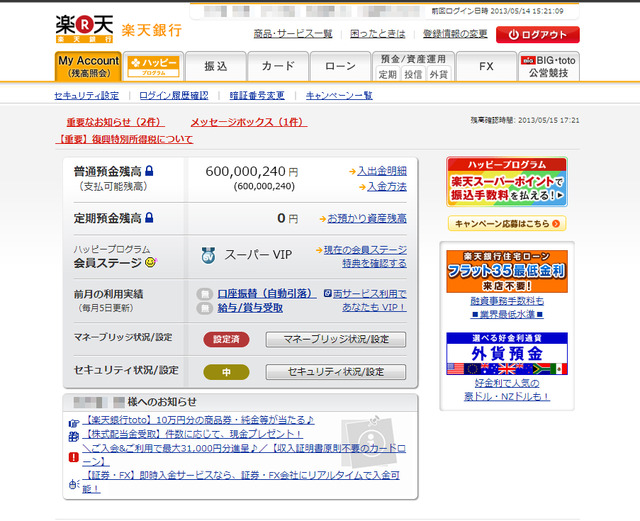Open 入金方法 link
Viewport: 640px width, 521px height.
(x=387, y=187)
